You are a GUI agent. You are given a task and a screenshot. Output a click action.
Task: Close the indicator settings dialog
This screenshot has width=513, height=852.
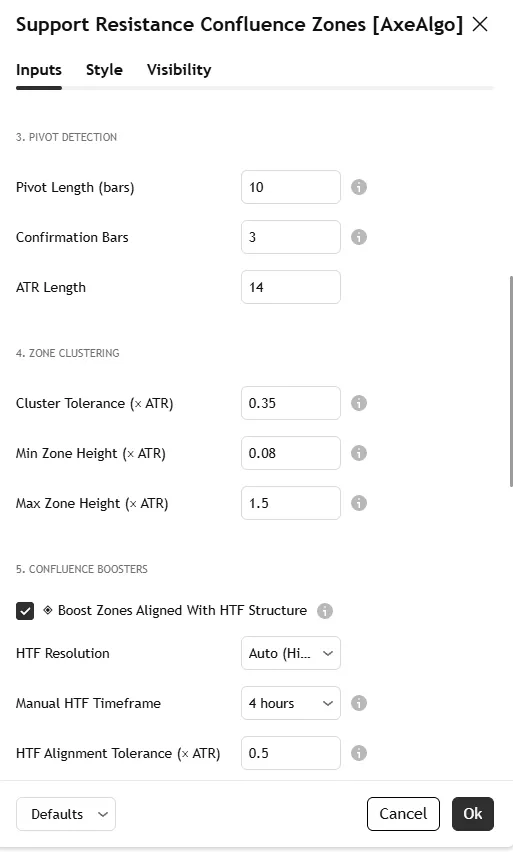coord(480,24)
